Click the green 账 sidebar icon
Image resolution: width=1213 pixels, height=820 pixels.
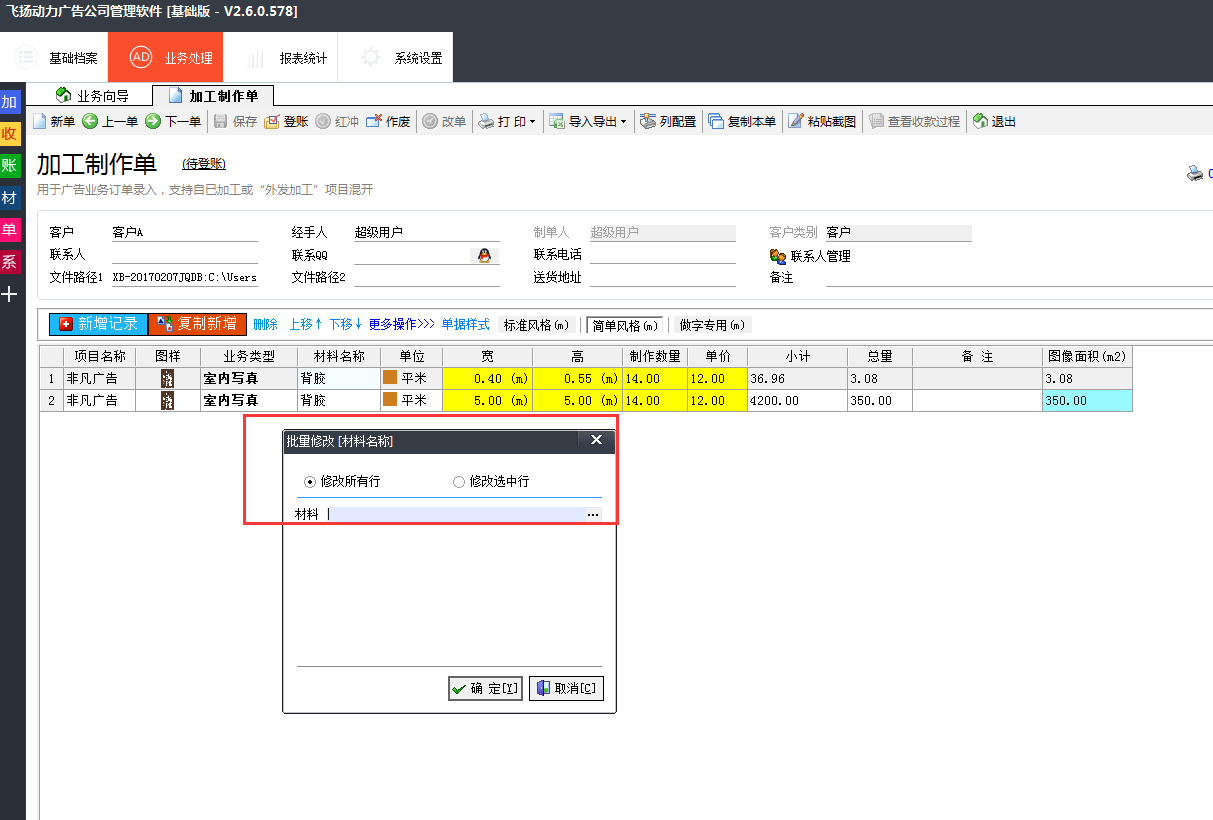click(10, 166)
